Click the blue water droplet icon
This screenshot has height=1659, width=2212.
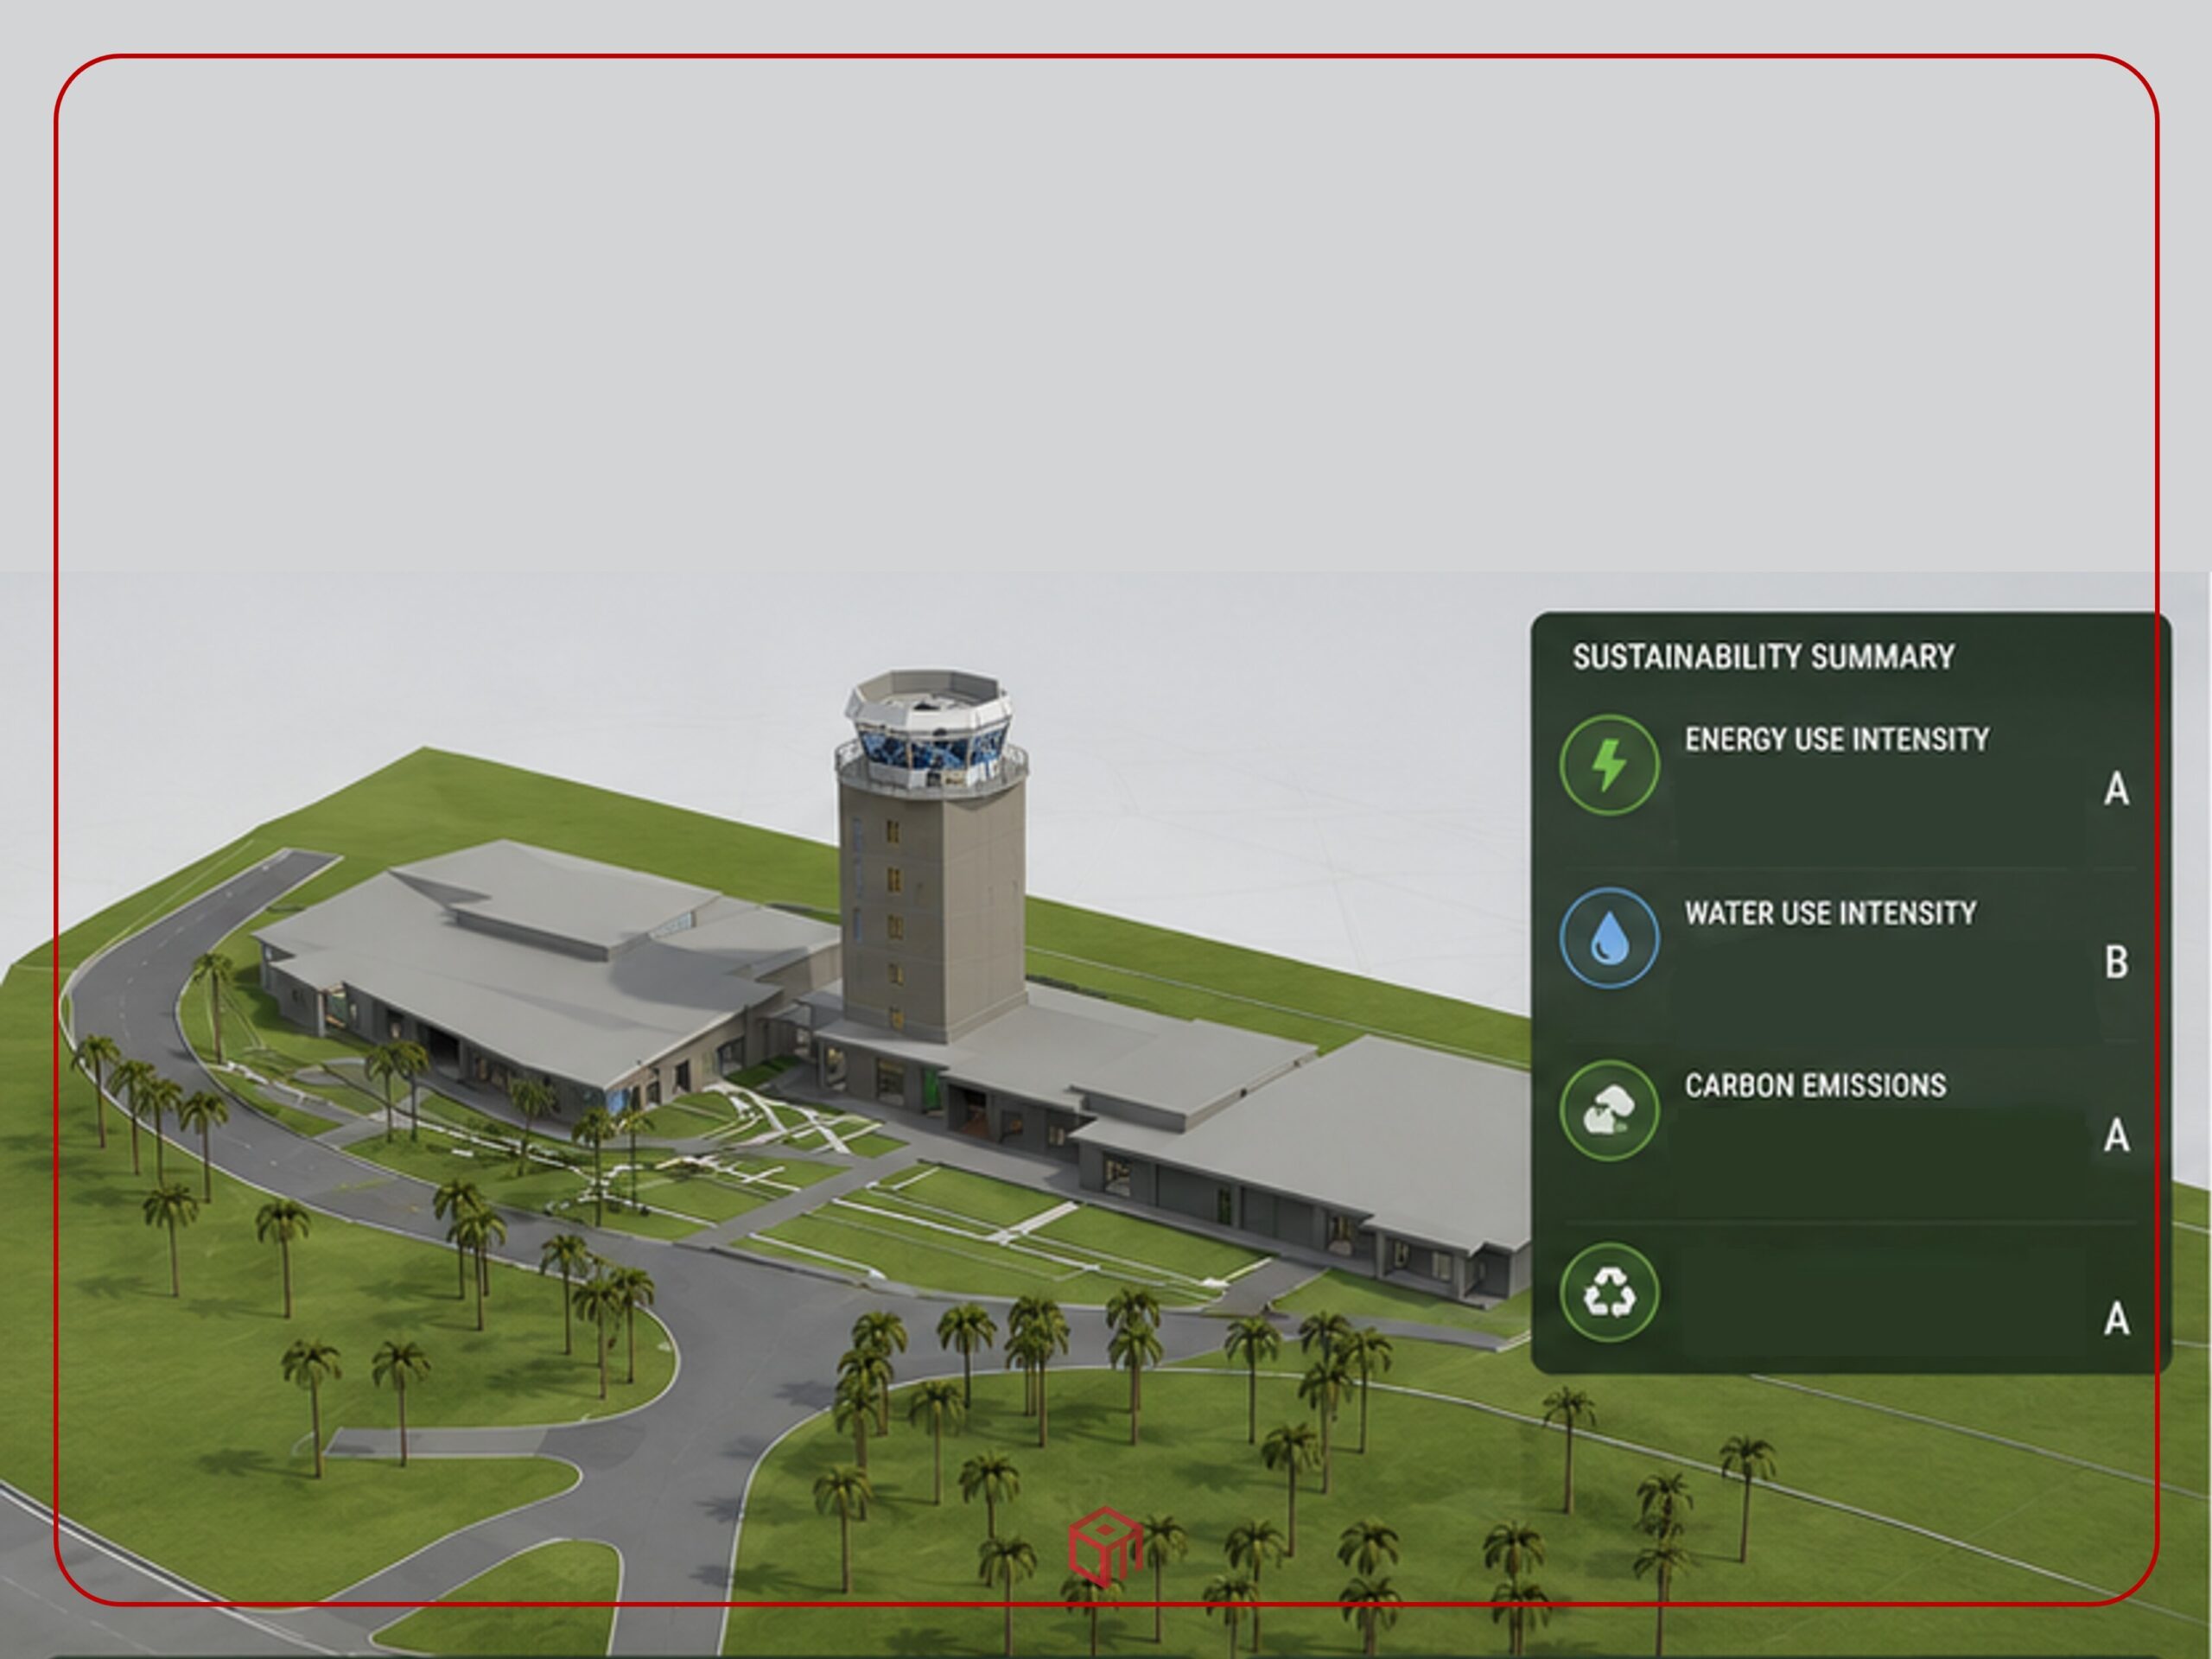point(1609,938)
